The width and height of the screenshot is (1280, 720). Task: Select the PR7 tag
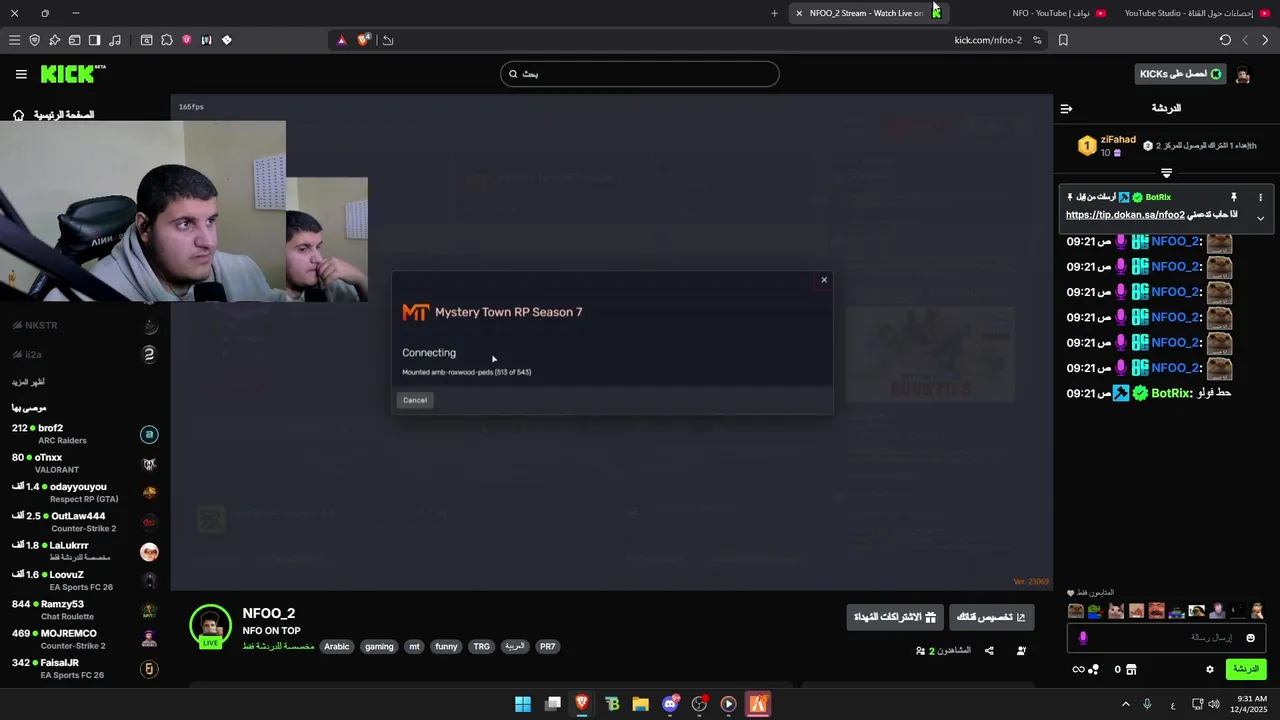point(547,647)
